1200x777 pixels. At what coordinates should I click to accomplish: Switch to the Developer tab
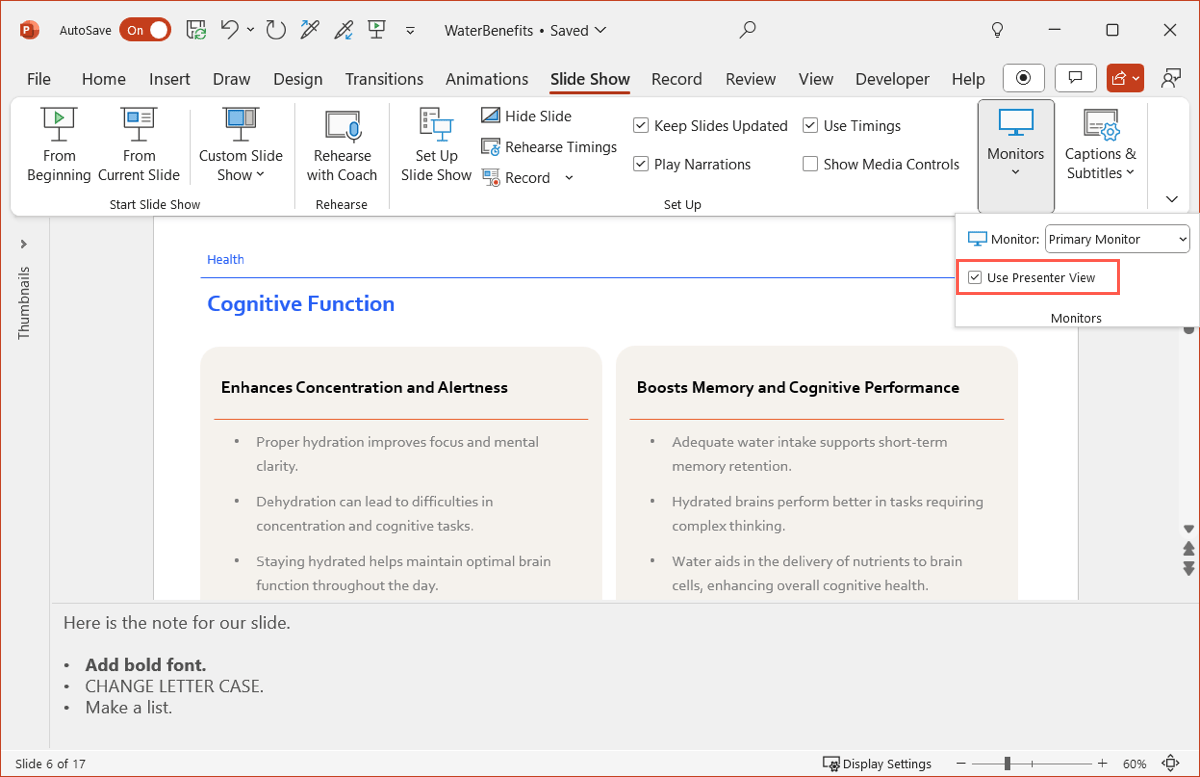point(892,79)
